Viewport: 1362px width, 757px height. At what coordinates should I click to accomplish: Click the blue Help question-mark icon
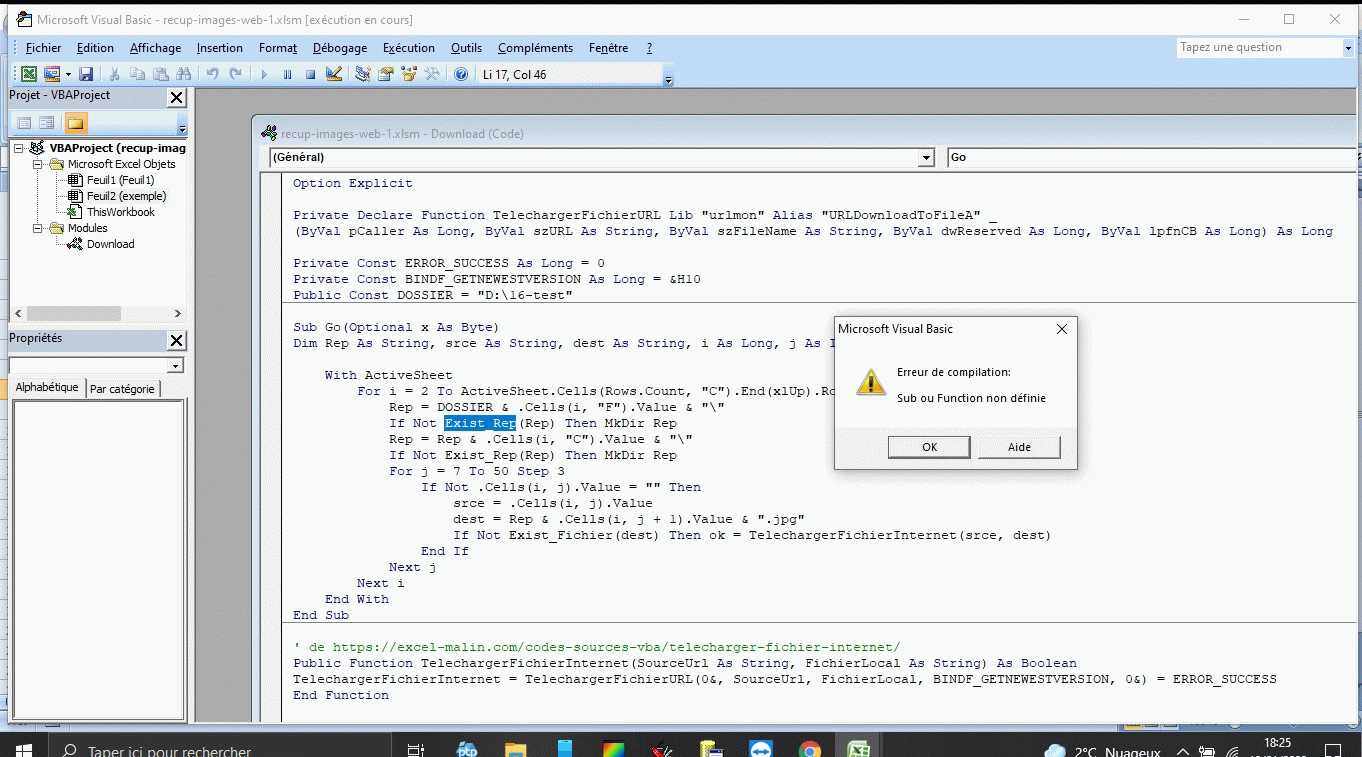[460, 74]
